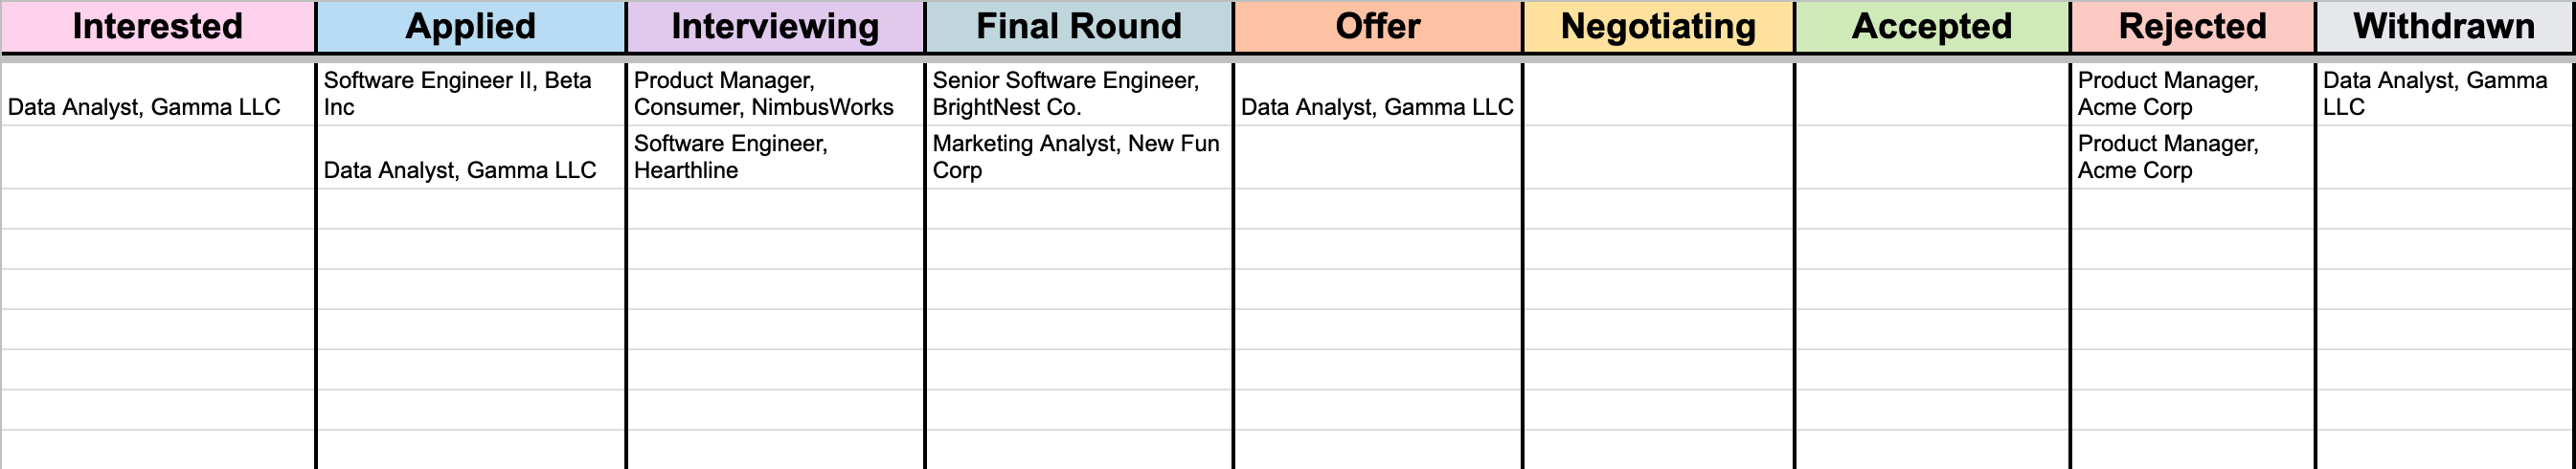Select the Final Round column header
The width and height of the screenshot is (2576, 469).
(1078, 27)
